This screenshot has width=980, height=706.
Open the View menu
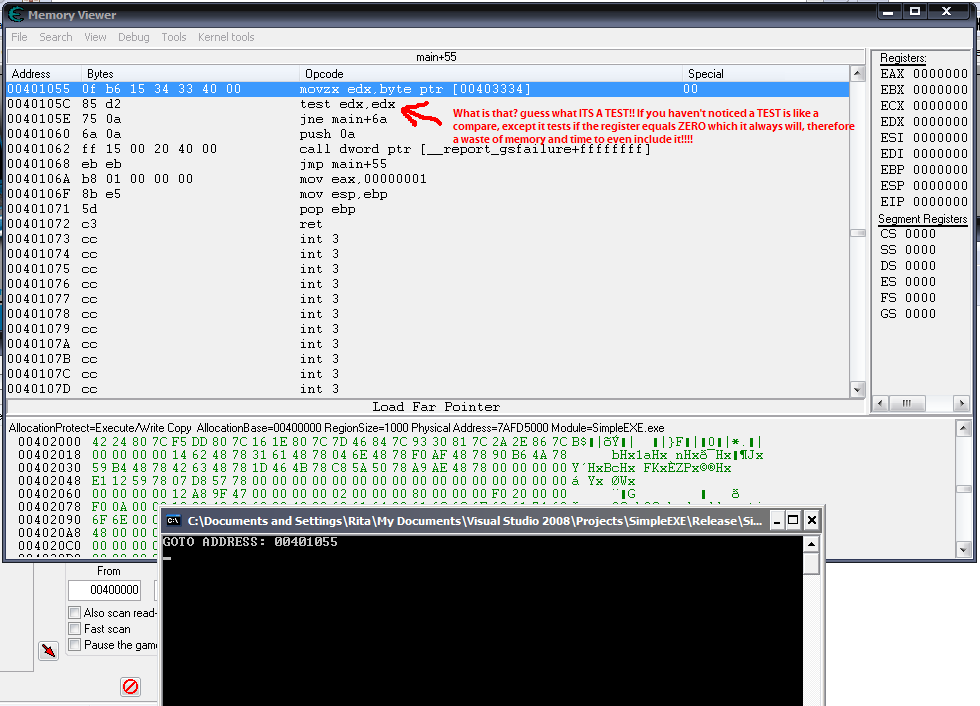95,37
